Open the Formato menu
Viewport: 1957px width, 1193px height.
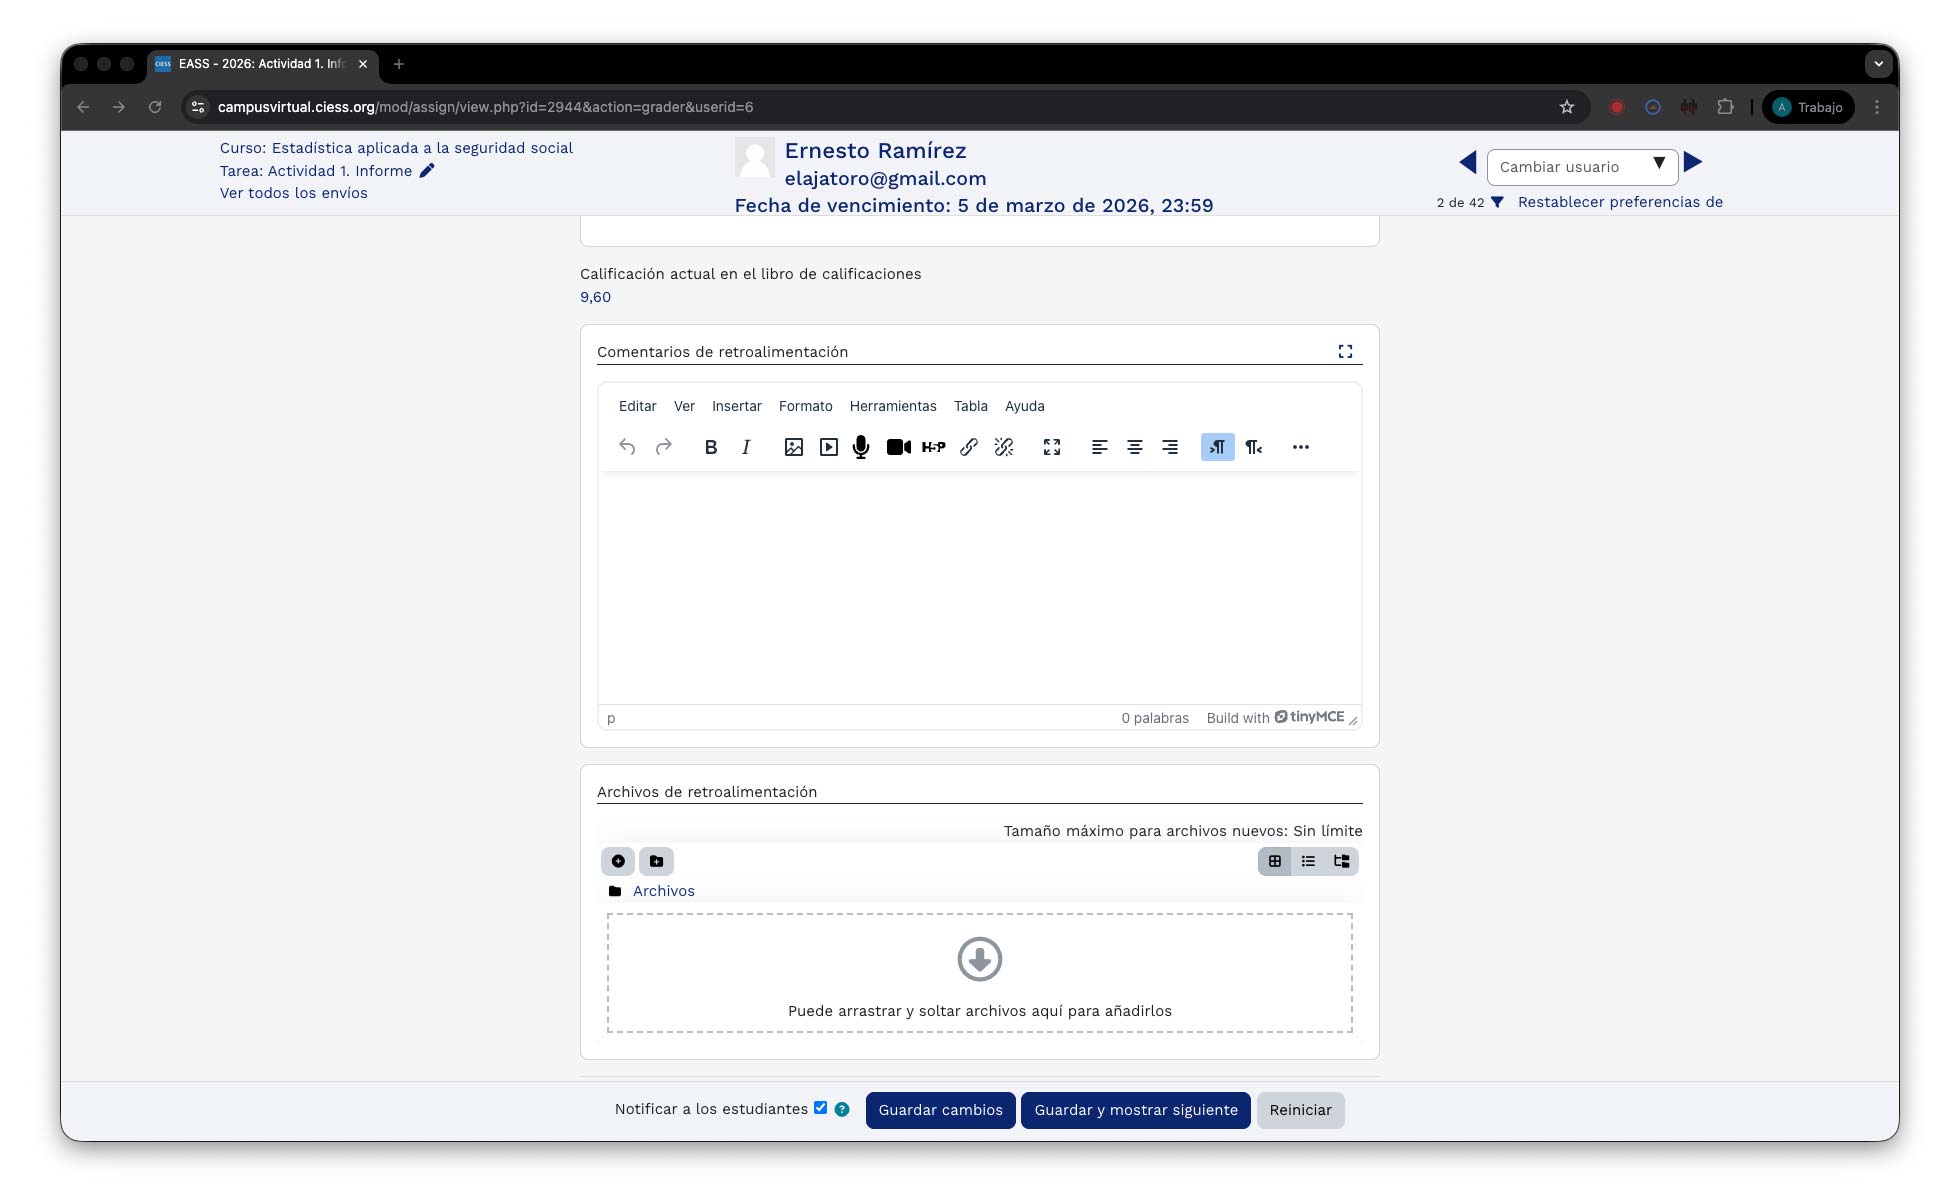pos(805,406)
